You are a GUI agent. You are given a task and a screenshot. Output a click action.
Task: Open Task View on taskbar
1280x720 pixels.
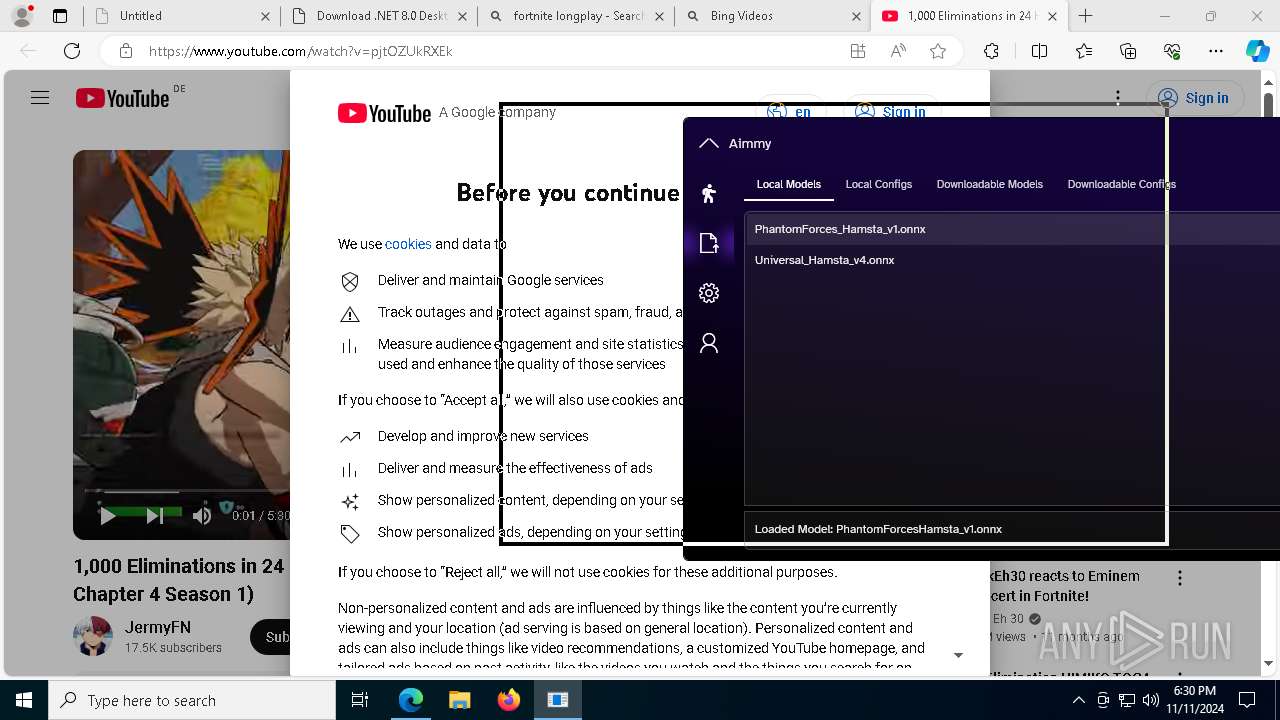[360, 700]
